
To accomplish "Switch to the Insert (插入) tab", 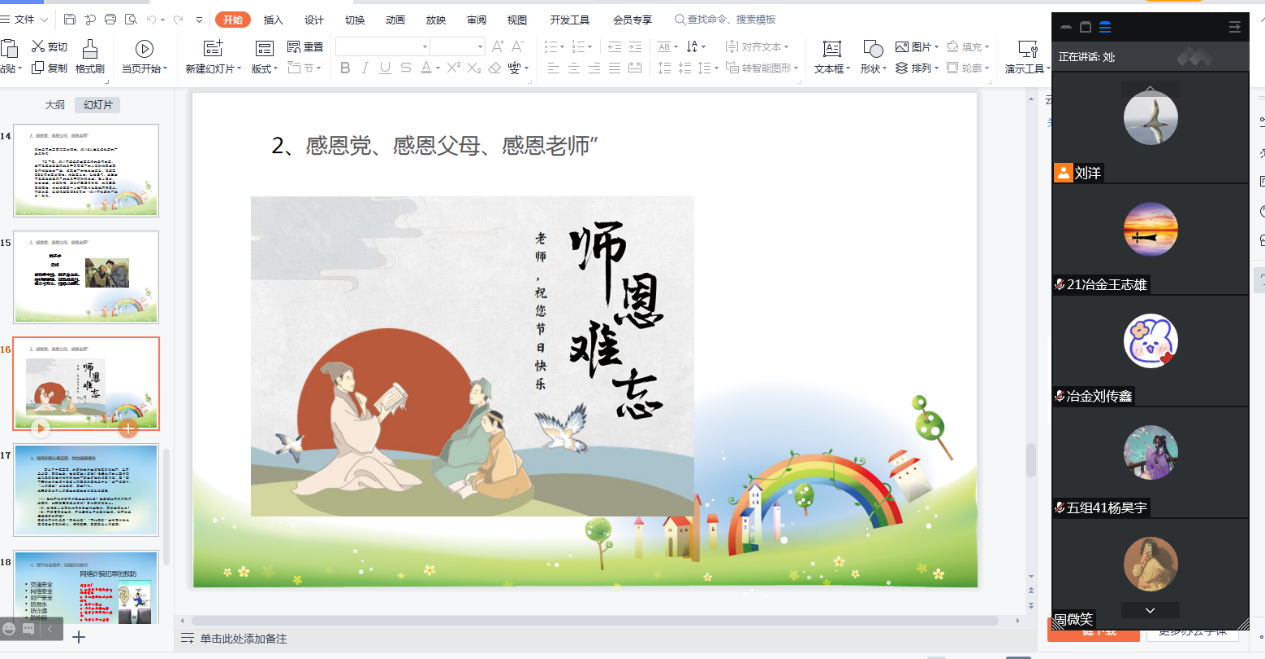I will [x=273, y=20].
